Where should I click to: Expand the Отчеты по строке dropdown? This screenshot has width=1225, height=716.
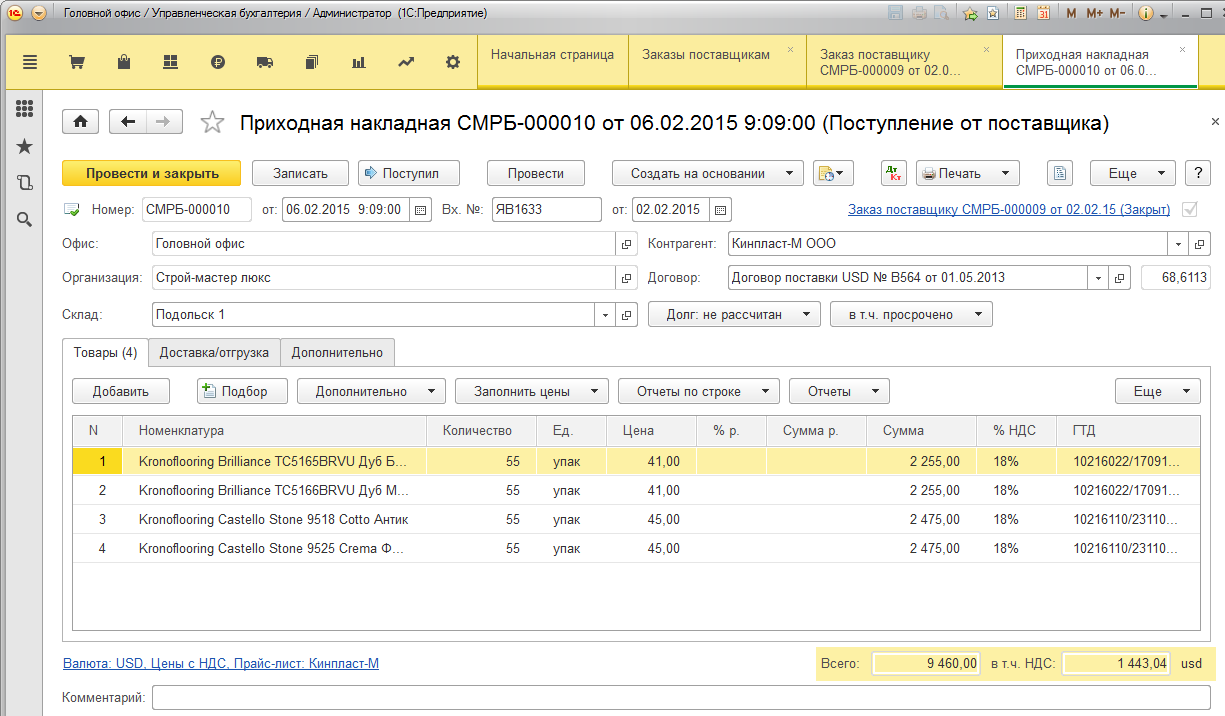point(698,391)
